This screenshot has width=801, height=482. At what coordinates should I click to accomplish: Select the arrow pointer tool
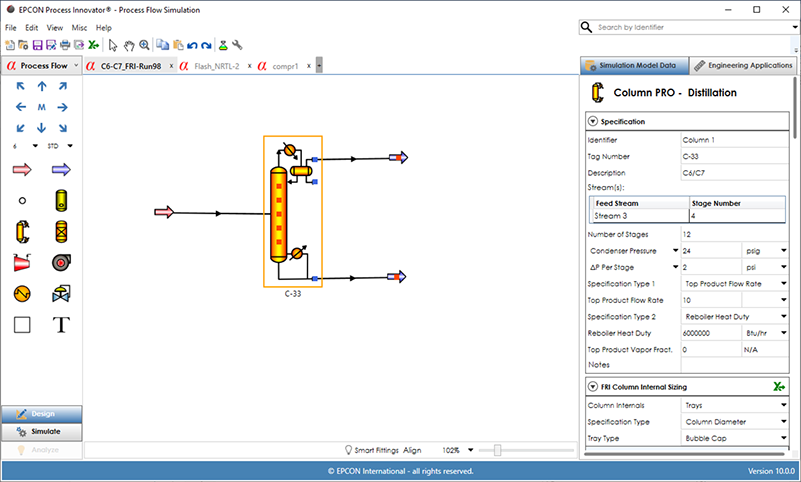pyautogui.click(x=113, y=45)
